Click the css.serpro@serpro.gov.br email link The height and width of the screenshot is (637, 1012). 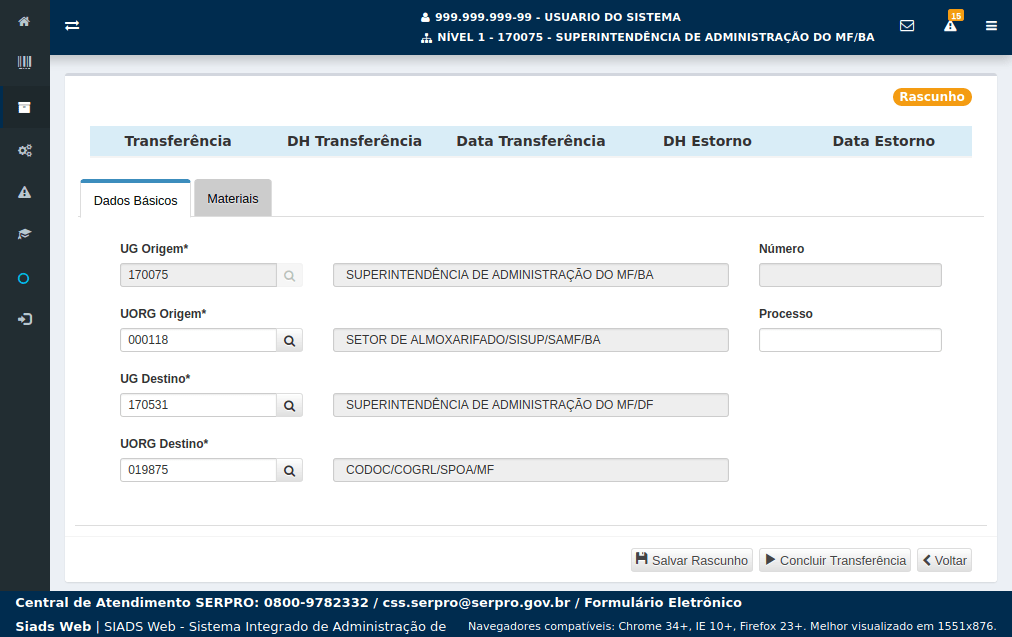(476, 602)
